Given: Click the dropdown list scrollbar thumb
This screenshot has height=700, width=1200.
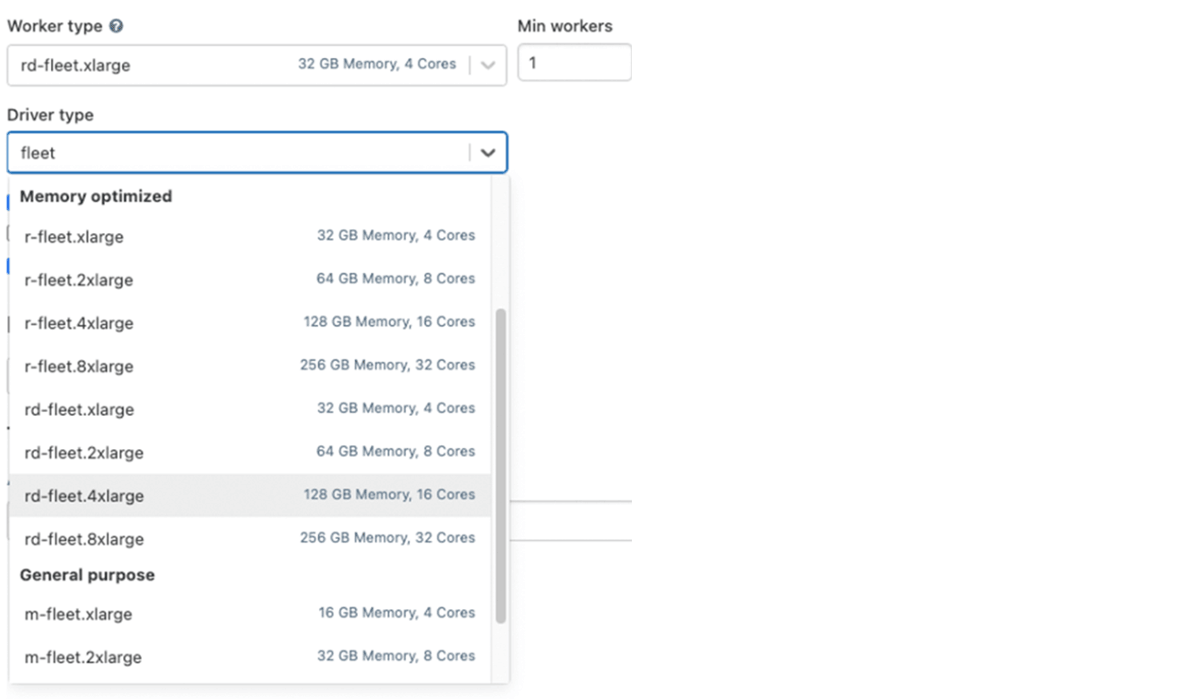Looking at the screenshot, I should [501, 465].
